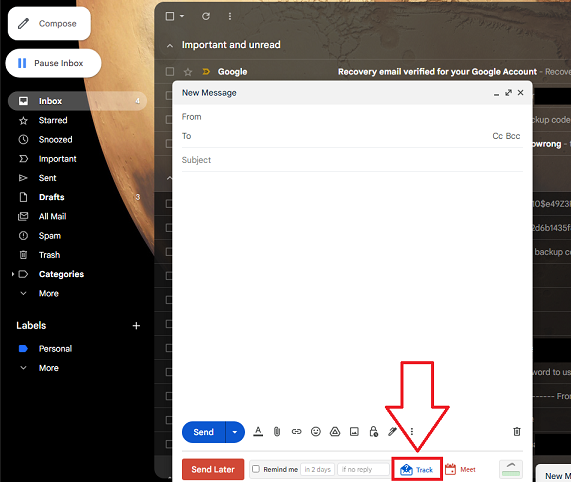571x482 pixels.
Task: Add Cc recipients
Action: coord(497,136)
